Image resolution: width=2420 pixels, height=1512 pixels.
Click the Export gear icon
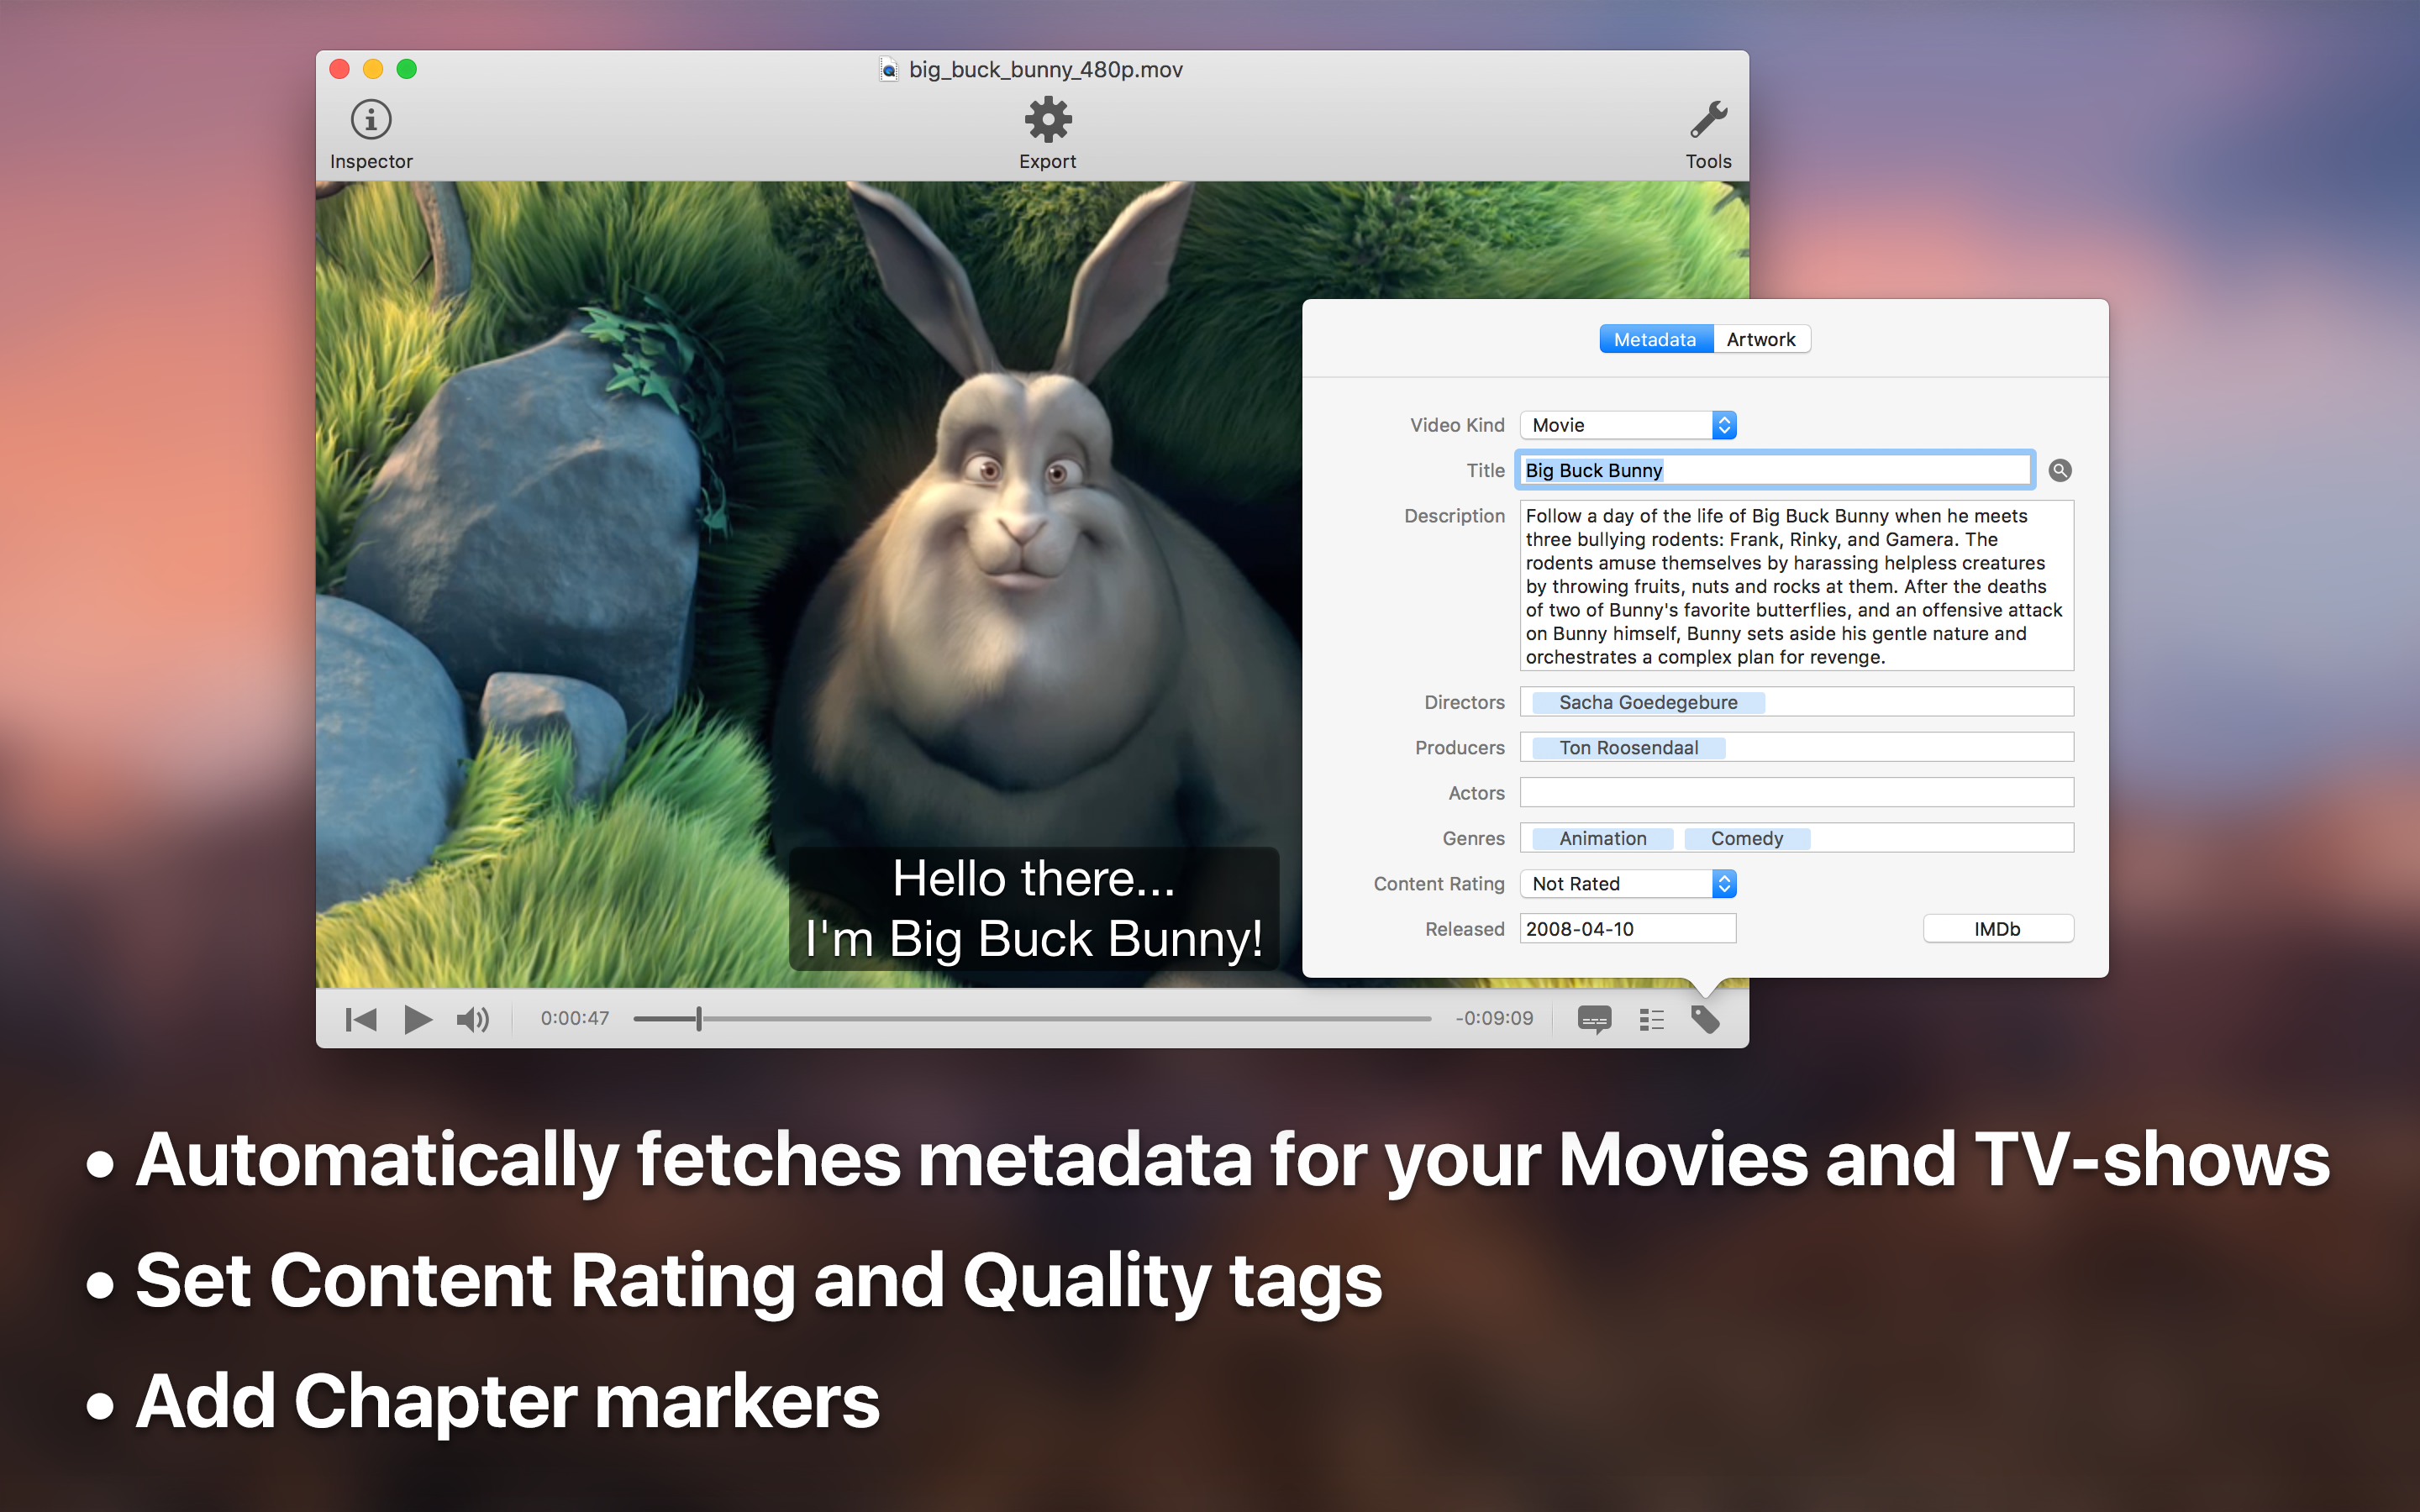coord(1047,121)
